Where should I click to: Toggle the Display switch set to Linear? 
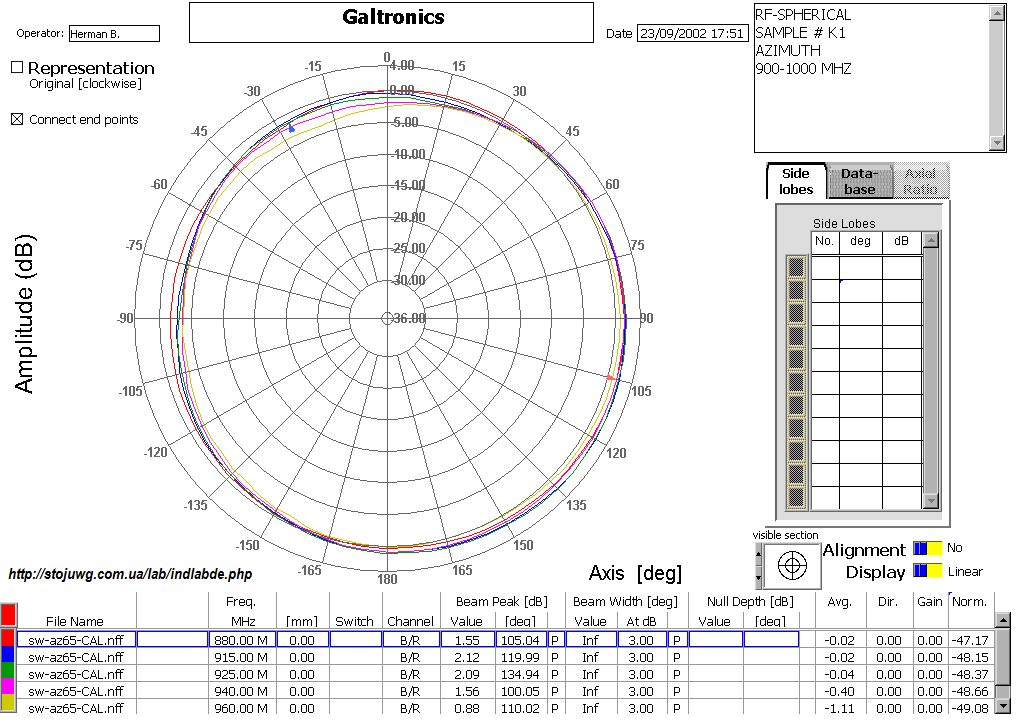928,571
